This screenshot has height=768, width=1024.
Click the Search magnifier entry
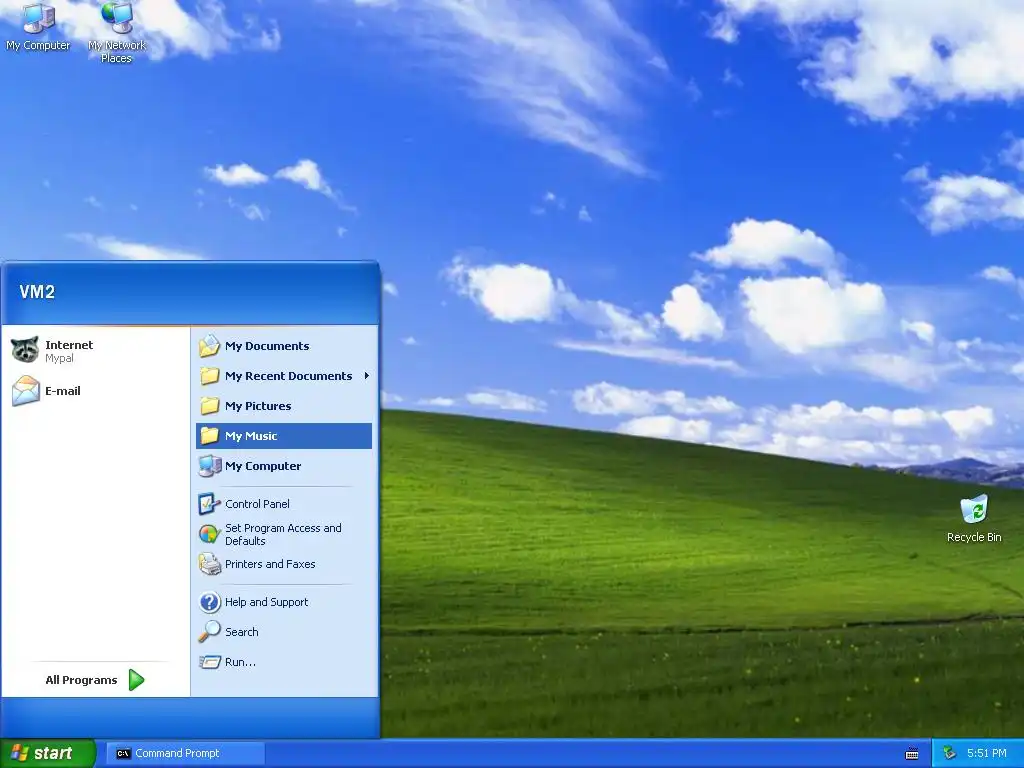pos(284,632)
